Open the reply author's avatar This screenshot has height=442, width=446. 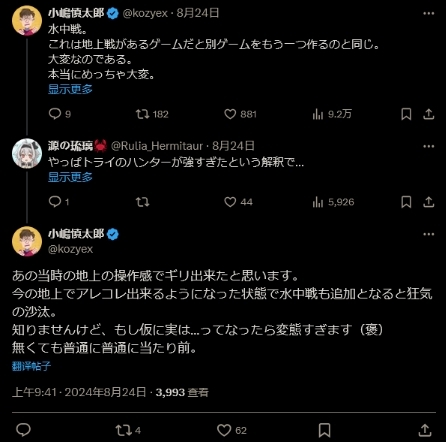[27, 153]
